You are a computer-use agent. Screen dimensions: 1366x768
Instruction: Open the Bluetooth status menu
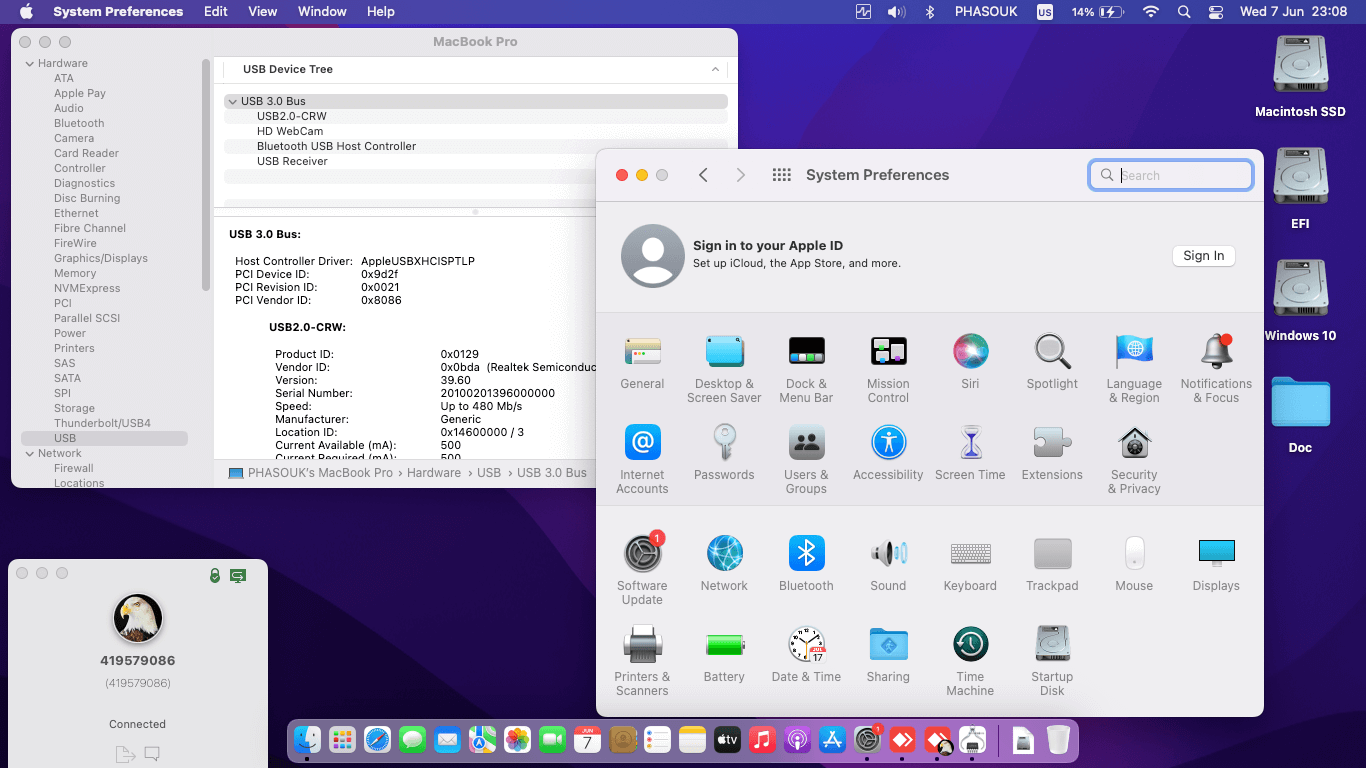tap(928, 11)
